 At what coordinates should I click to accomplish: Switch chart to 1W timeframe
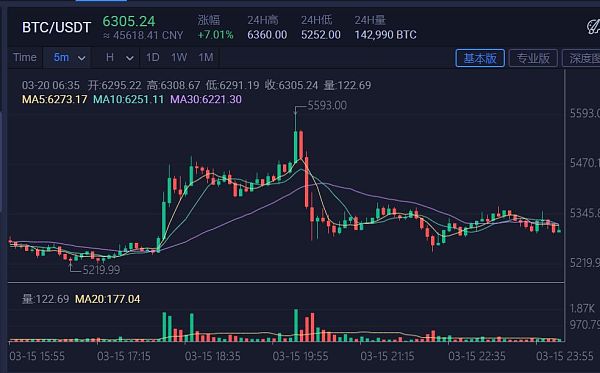179,57
